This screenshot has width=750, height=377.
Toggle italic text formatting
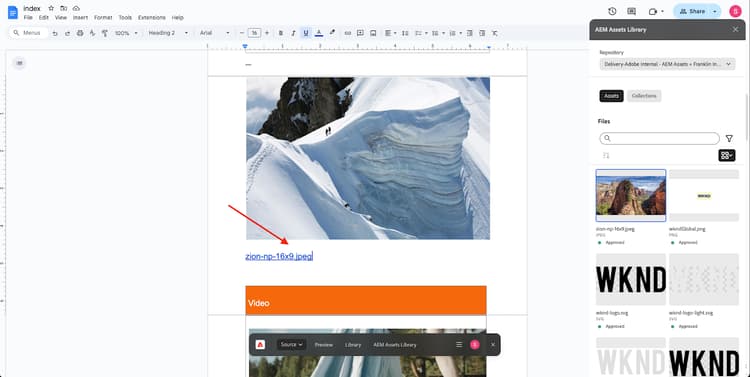pos(293,33)
